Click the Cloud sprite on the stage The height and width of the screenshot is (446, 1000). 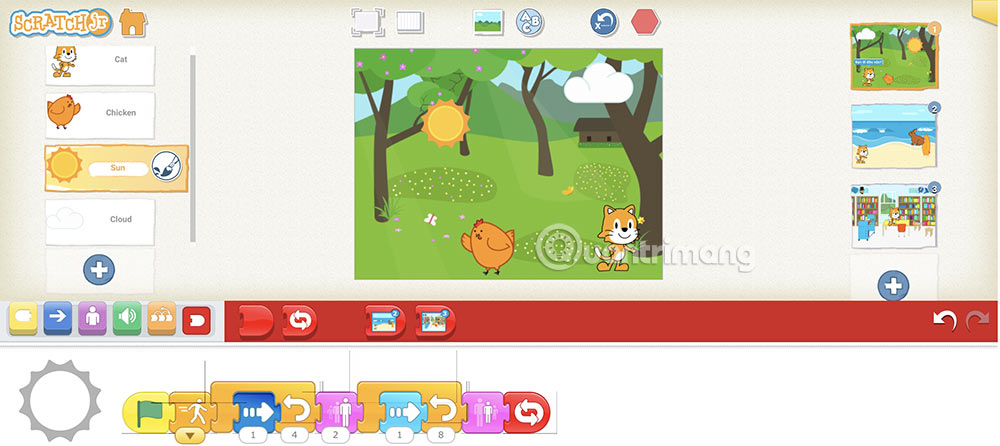point(598,84)
